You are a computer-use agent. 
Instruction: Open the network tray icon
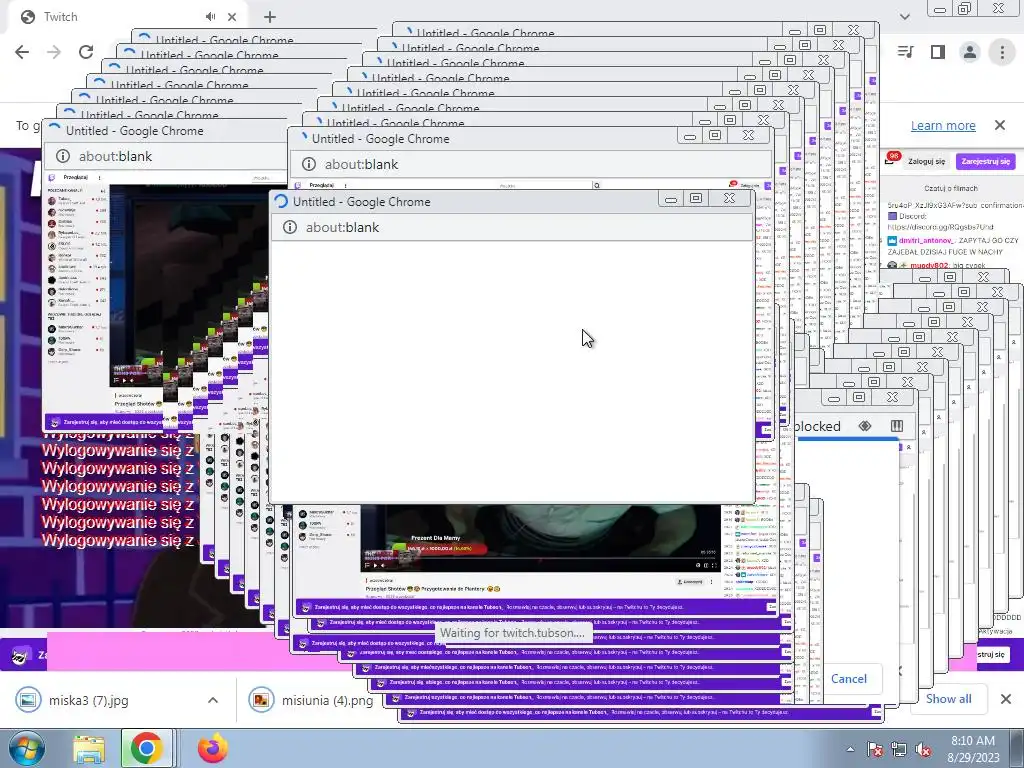899,749
